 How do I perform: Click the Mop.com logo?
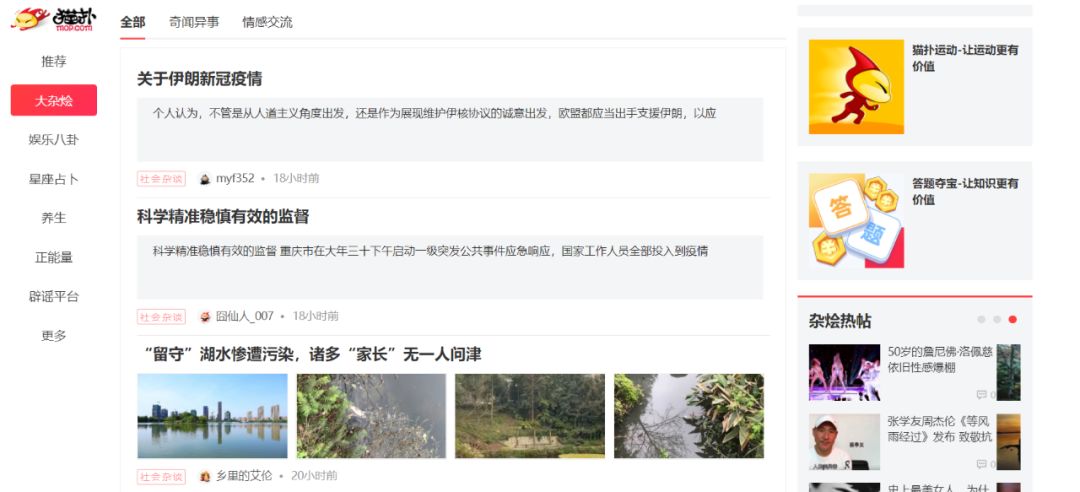tap(54, 19)
